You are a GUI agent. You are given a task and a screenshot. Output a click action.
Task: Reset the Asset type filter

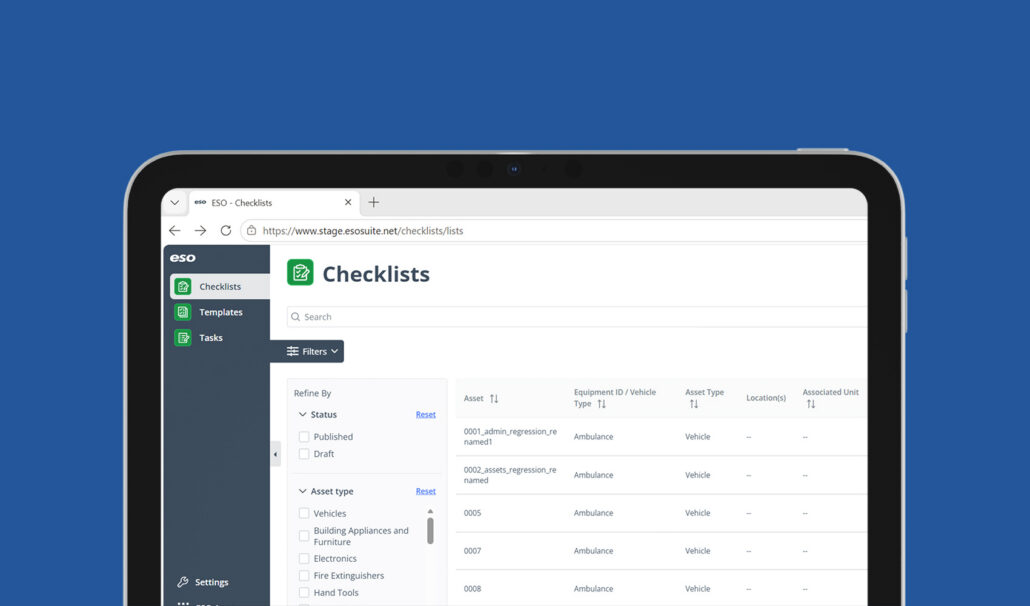click(426, 491)
